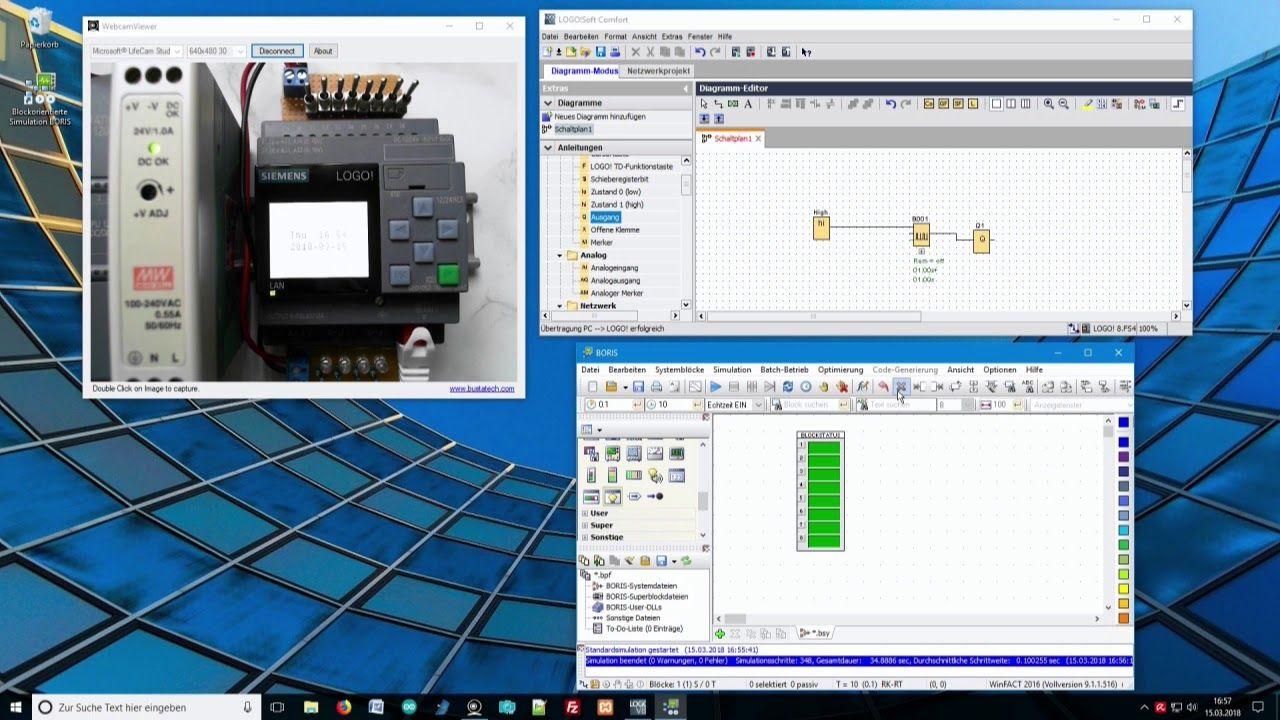The height and width of the screenshot is (720, 1280).
Task: Open the Task View taskbar button
Action: coord(277,707)
